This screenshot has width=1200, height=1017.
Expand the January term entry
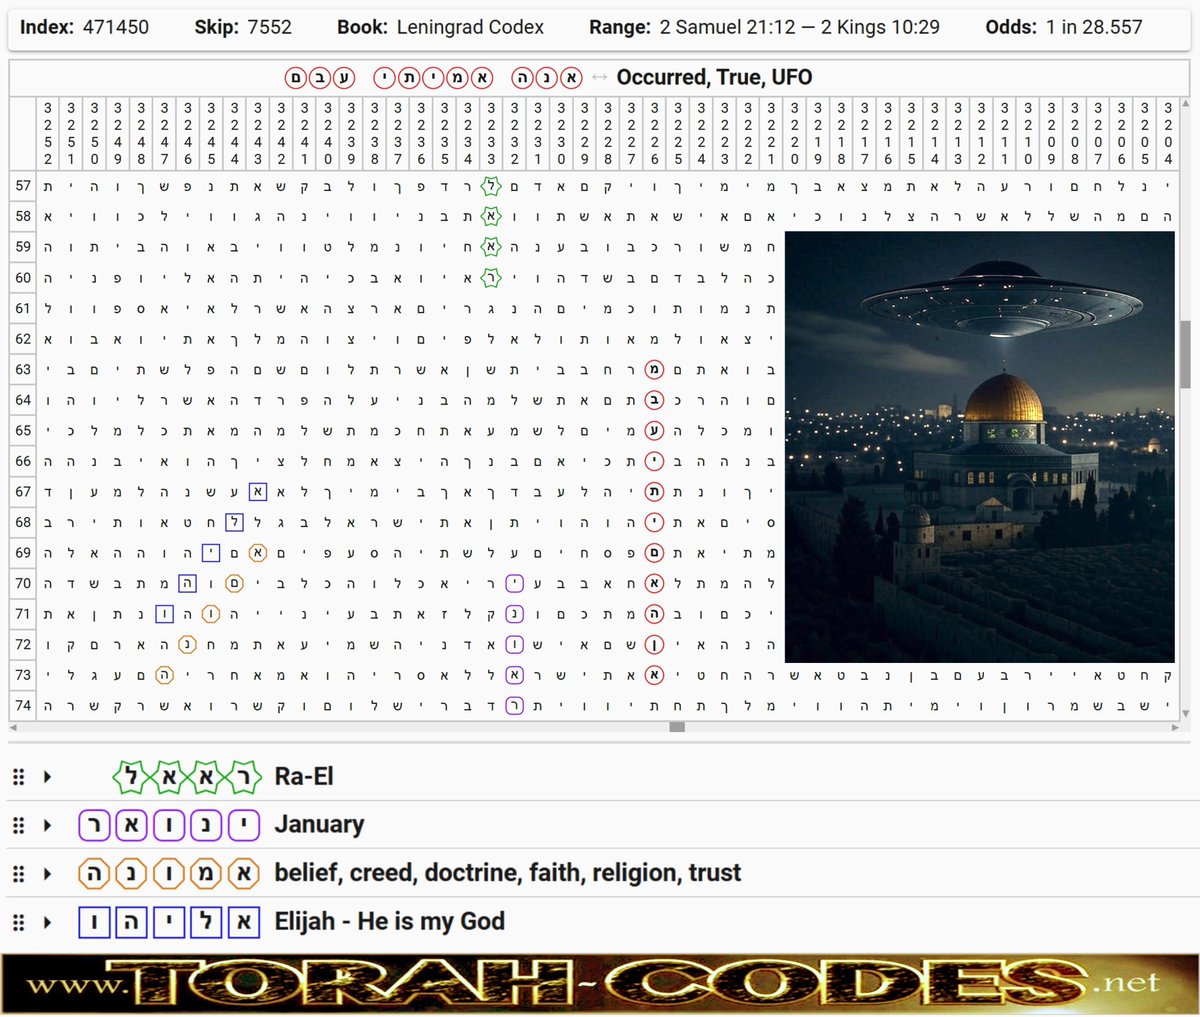click(x=48, y=824)
